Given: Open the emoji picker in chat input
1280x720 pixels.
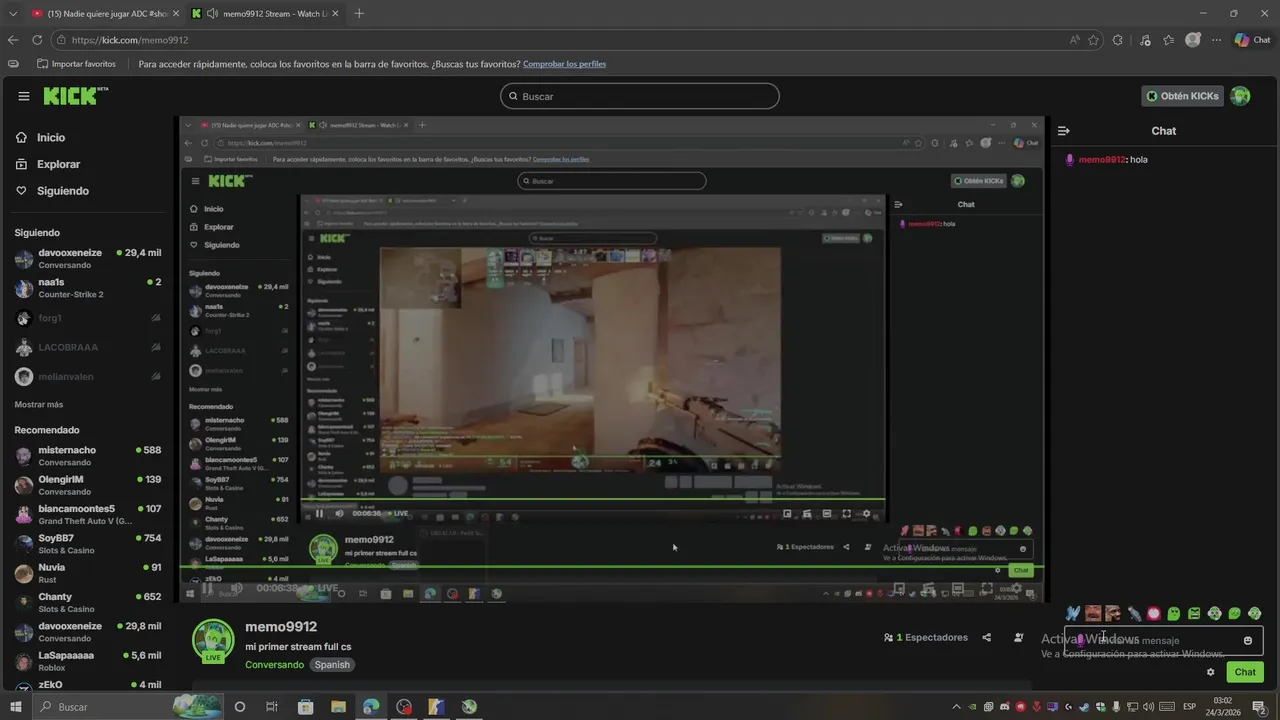Looking at the screenshot, I should click(1248, 641).
